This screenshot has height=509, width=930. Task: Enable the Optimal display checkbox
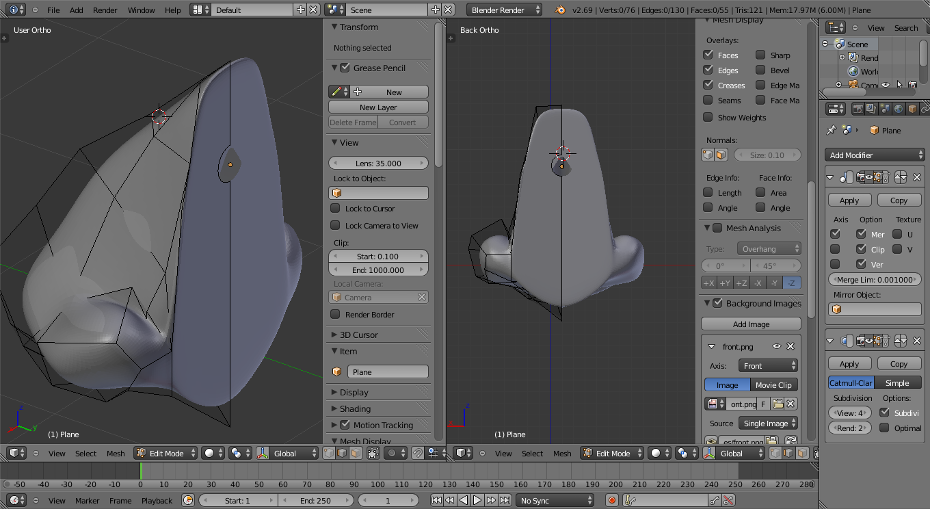[884, 428]
